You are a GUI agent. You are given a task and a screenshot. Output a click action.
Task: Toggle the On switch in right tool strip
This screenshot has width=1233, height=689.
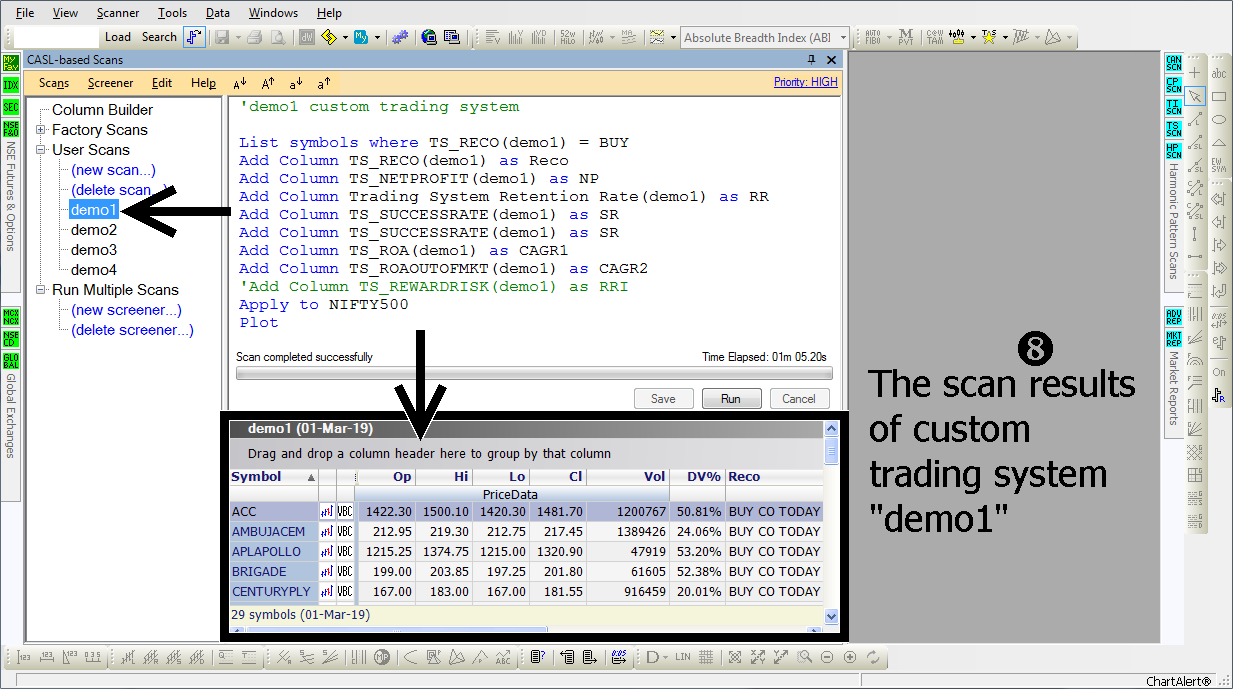[1219, 372]
